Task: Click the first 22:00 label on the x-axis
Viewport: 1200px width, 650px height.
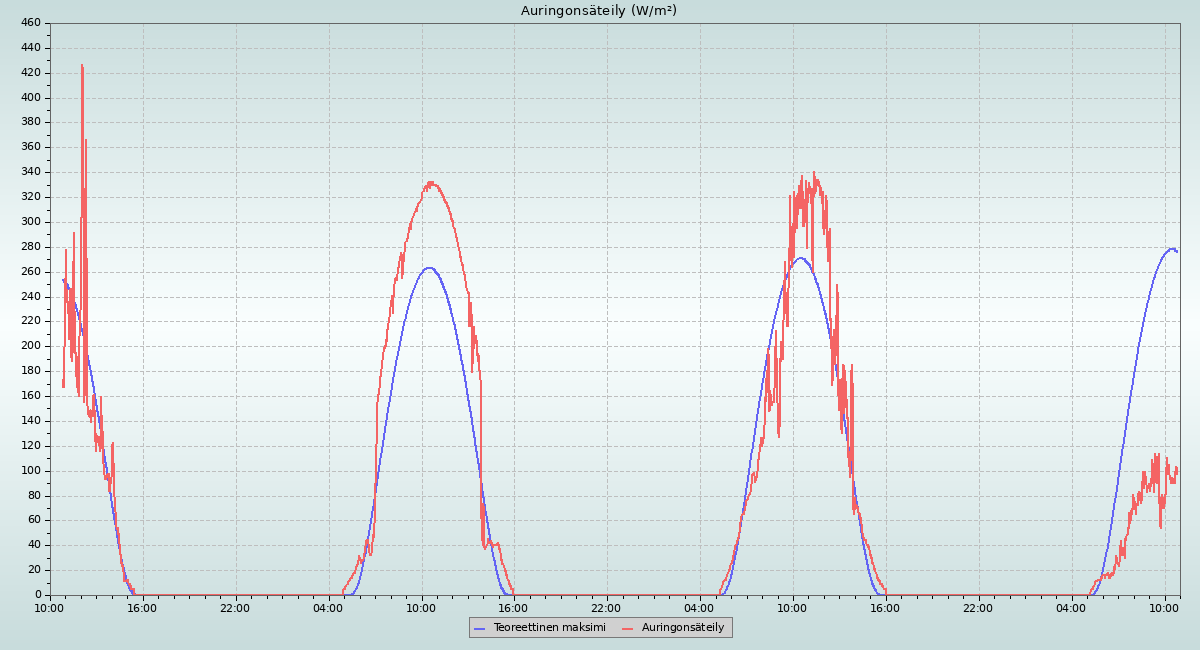Action: pyautogui.click(x=235, y=607)
